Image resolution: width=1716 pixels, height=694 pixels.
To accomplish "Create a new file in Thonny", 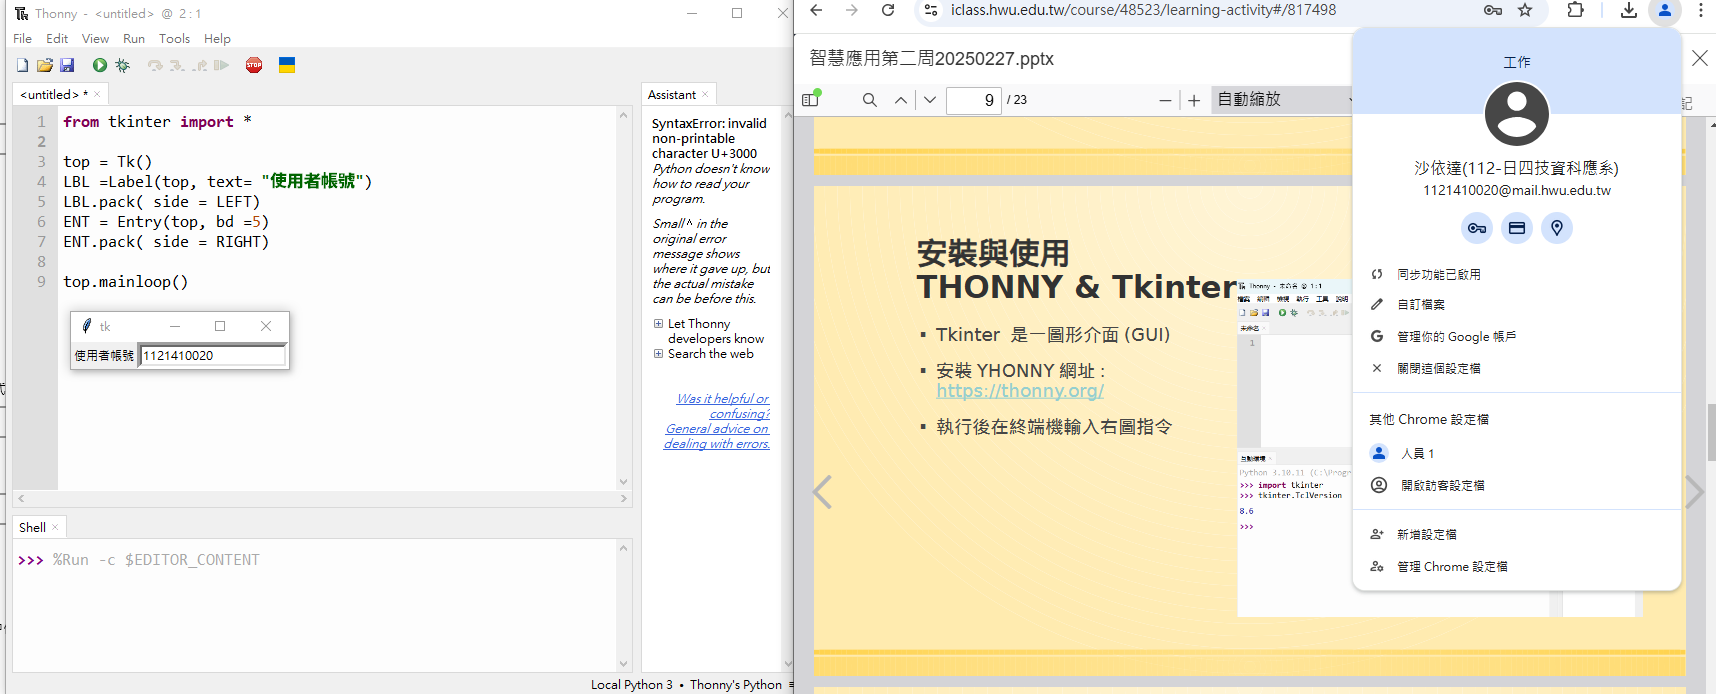I will (x=23, y=65).
